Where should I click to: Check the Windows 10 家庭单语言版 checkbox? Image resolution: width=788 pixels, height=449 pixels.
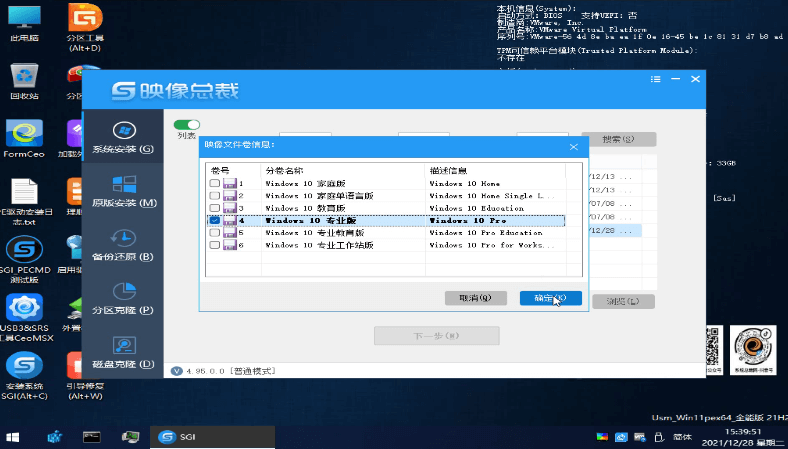click(x=215, y=196)
